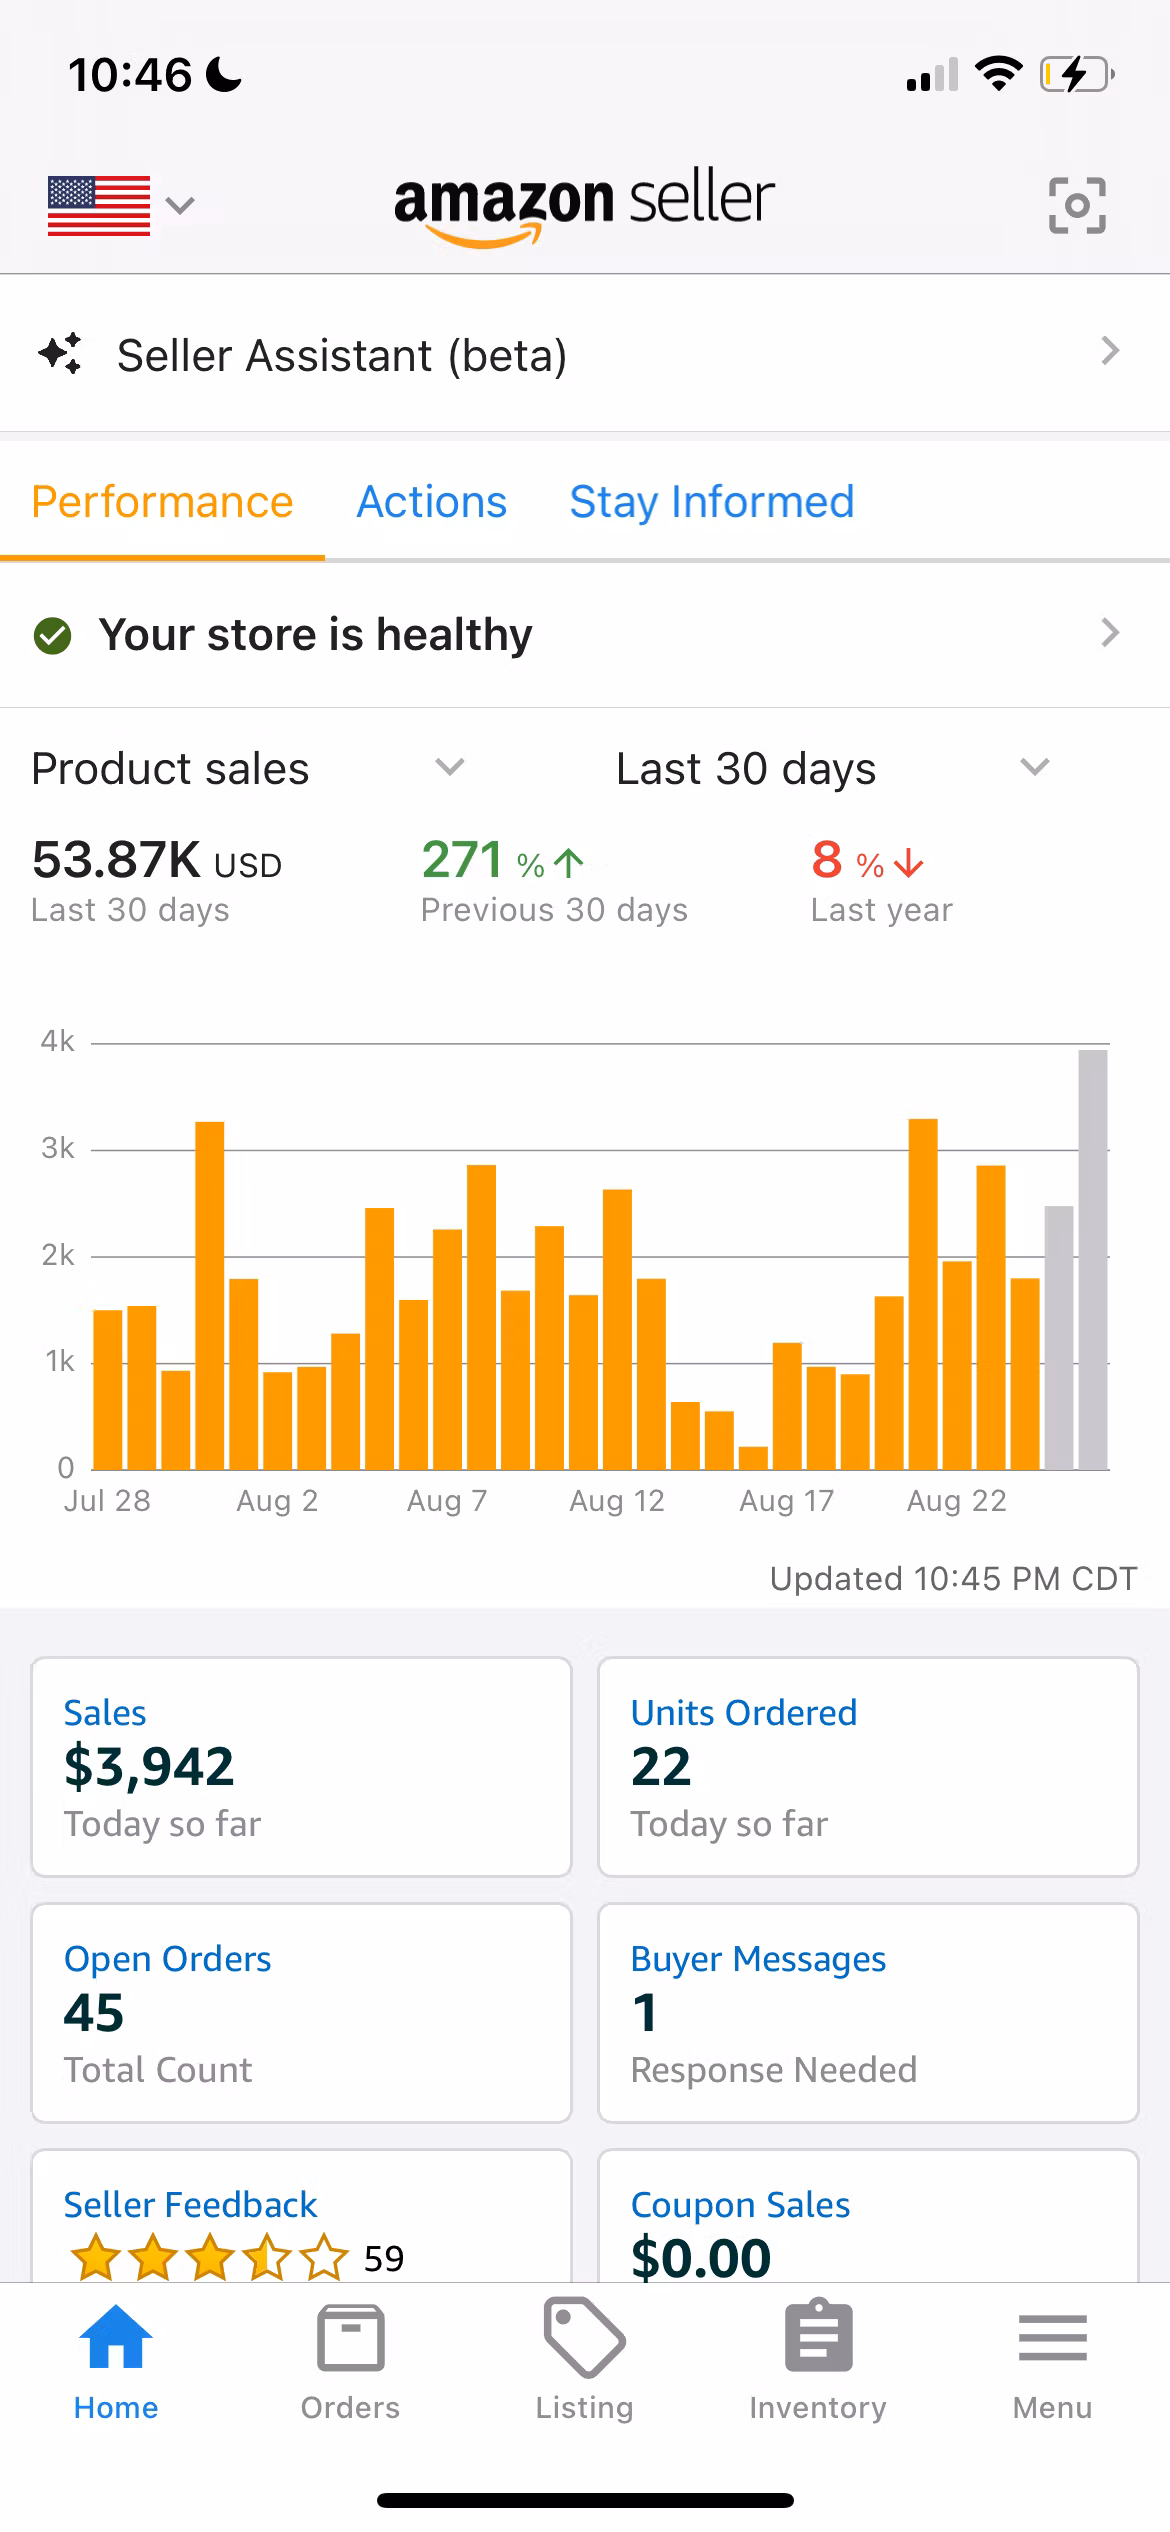Image resolution: width=1170 pixels, height=2532 pixels.
Task: Tap the tallest gray chart bar
Action: coord(1093,1259)
